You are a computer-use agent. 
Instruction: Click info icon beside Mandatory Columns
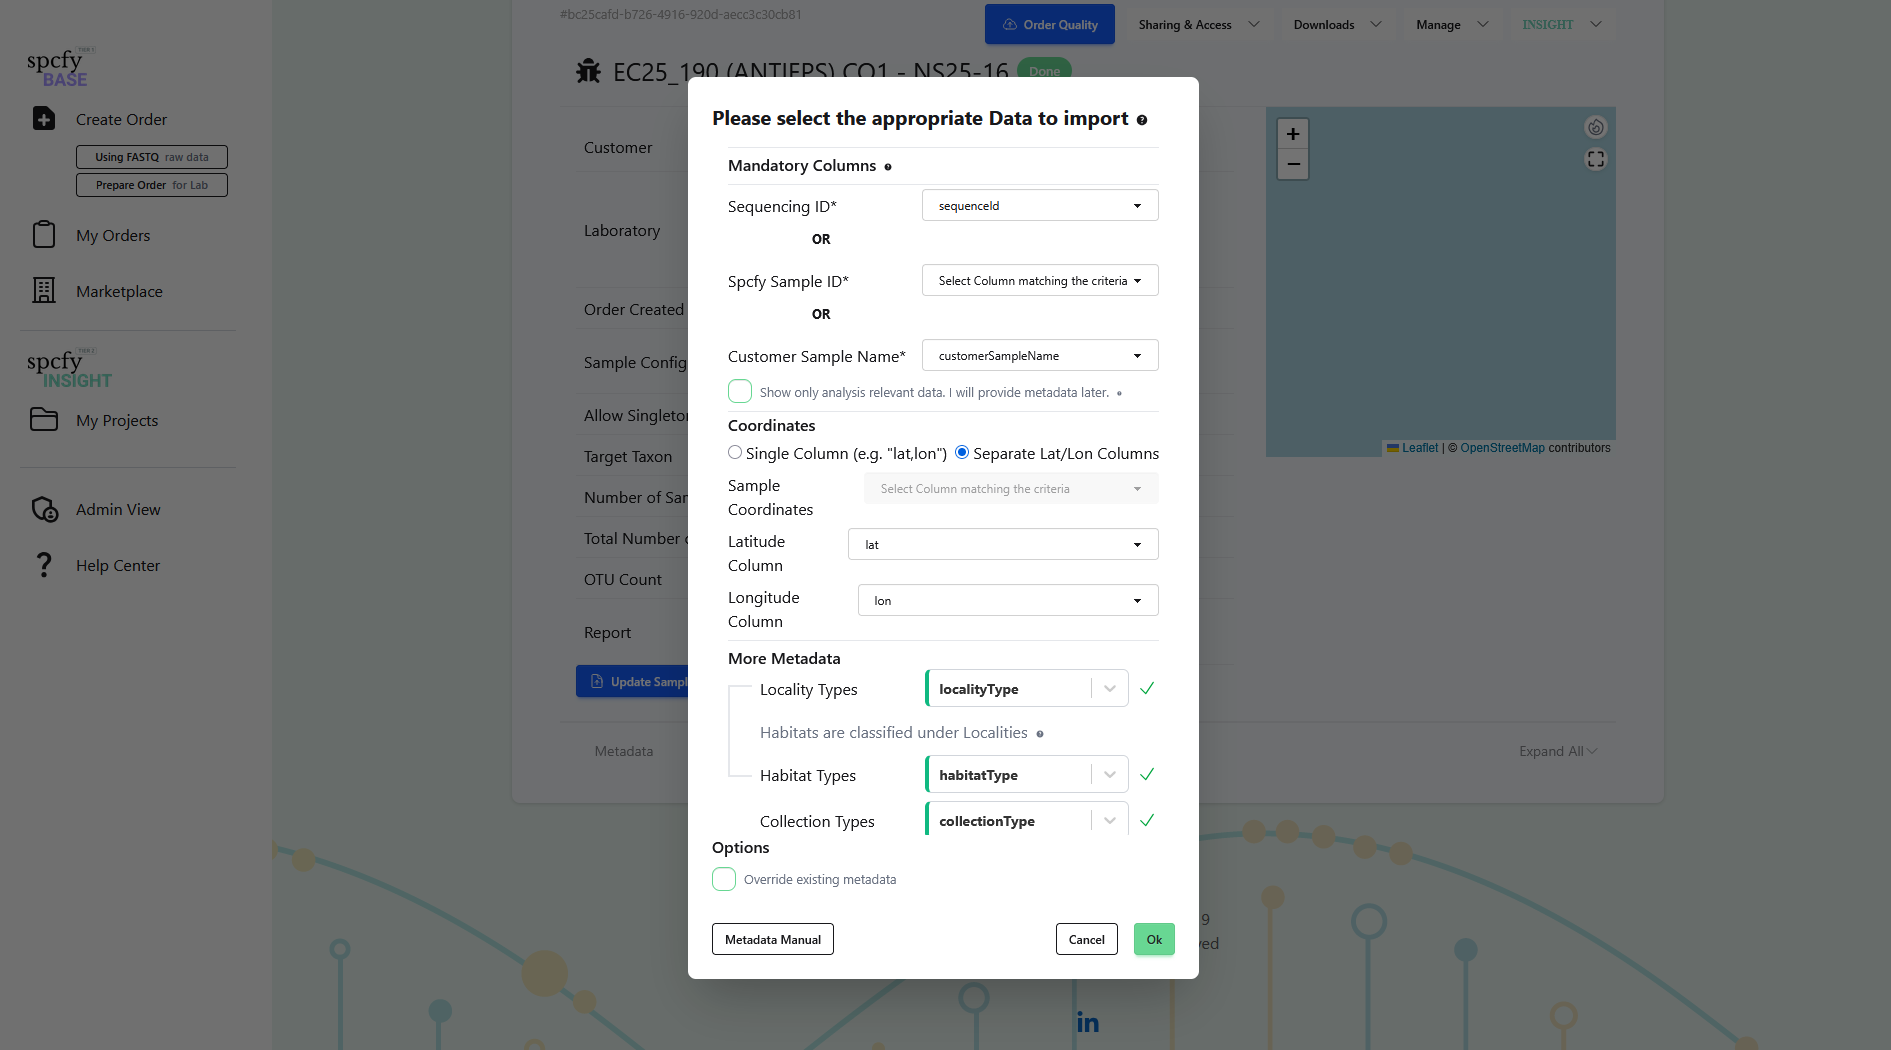887,167
